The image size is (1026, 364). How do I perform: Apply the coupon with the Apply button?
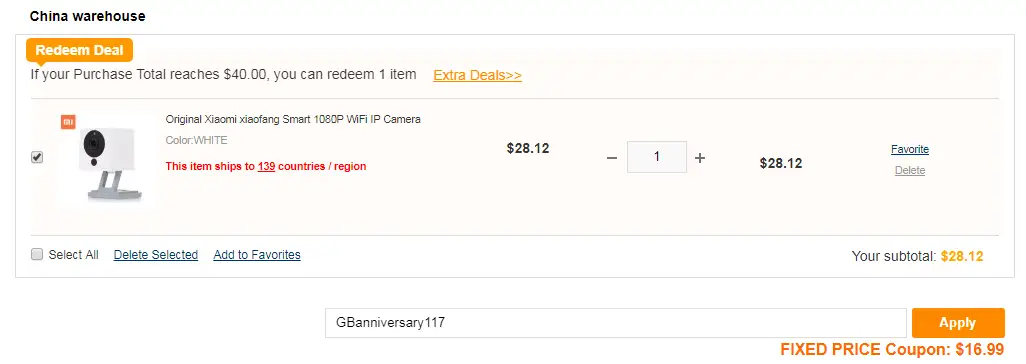click(x=958, y=323)
